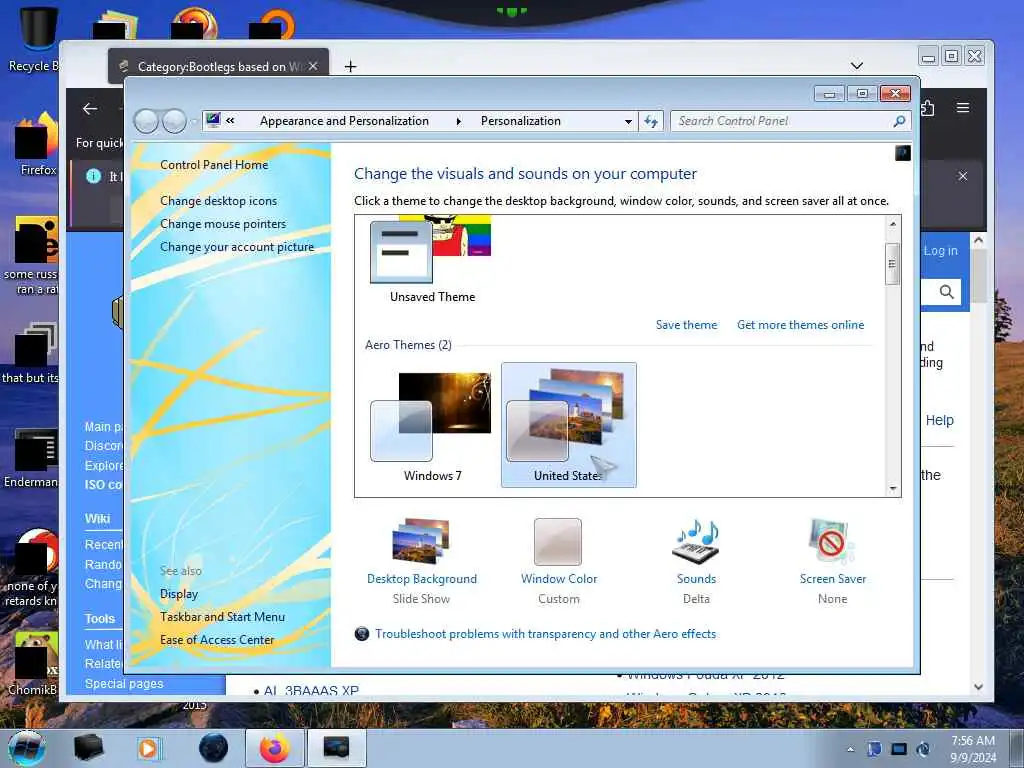Open Troubleshoot problems with transparency link
The image size is (1024, 768).
pyautogui.click(x=545, y=633)
